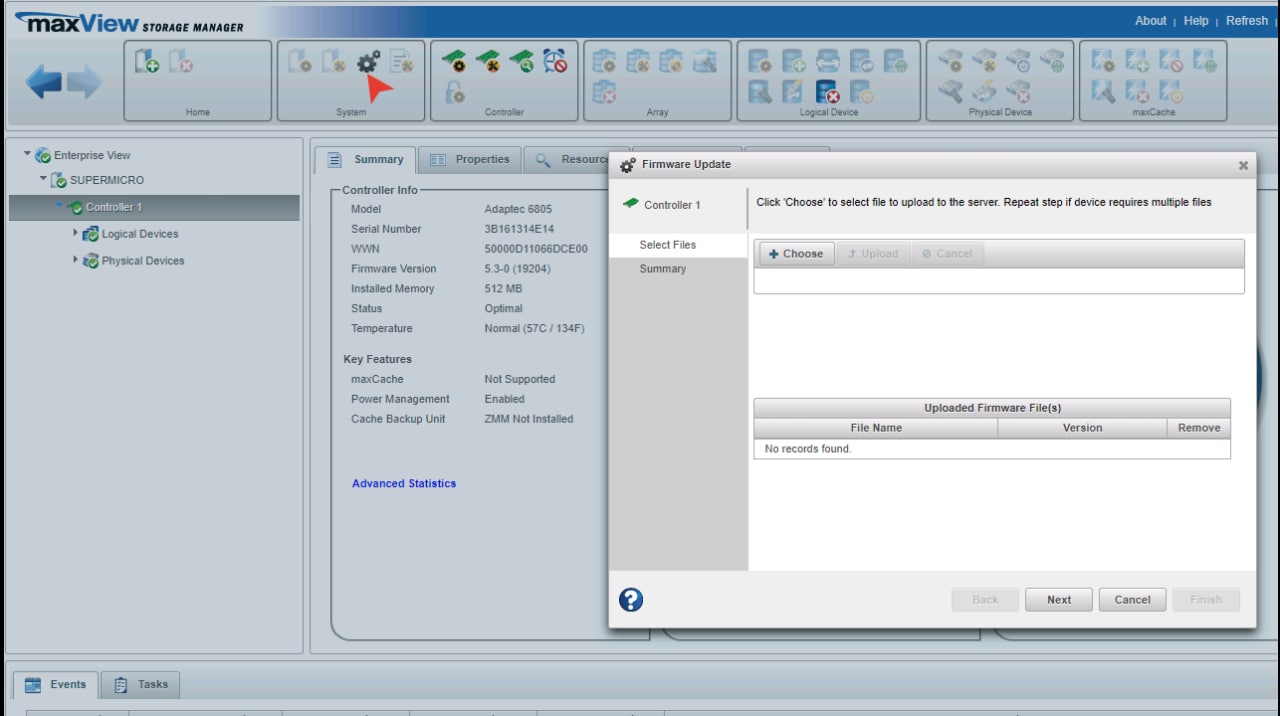This screenshot has height=716, width=1280.
Task: Click the Upload button
Action: (x=872, y=254)
